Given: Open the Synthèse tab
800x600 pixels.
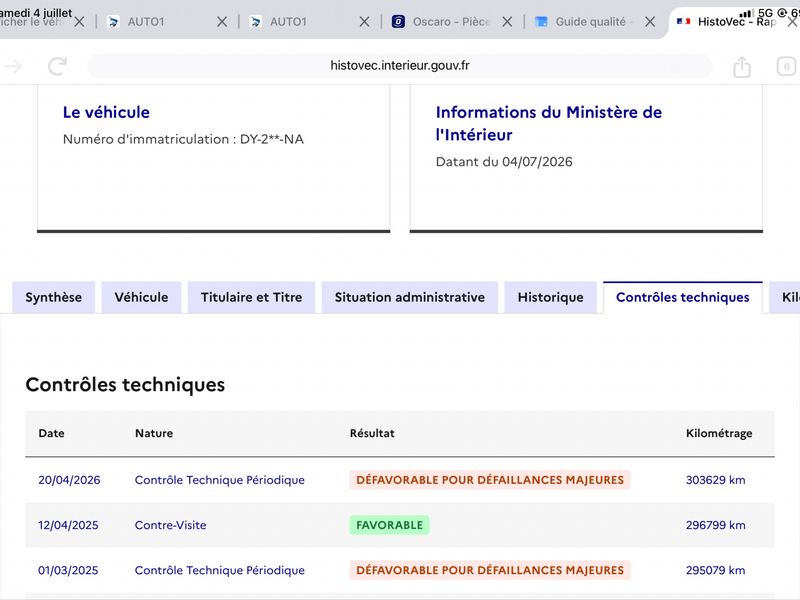Looking at the screenshot, I should [x=54, y=297].
